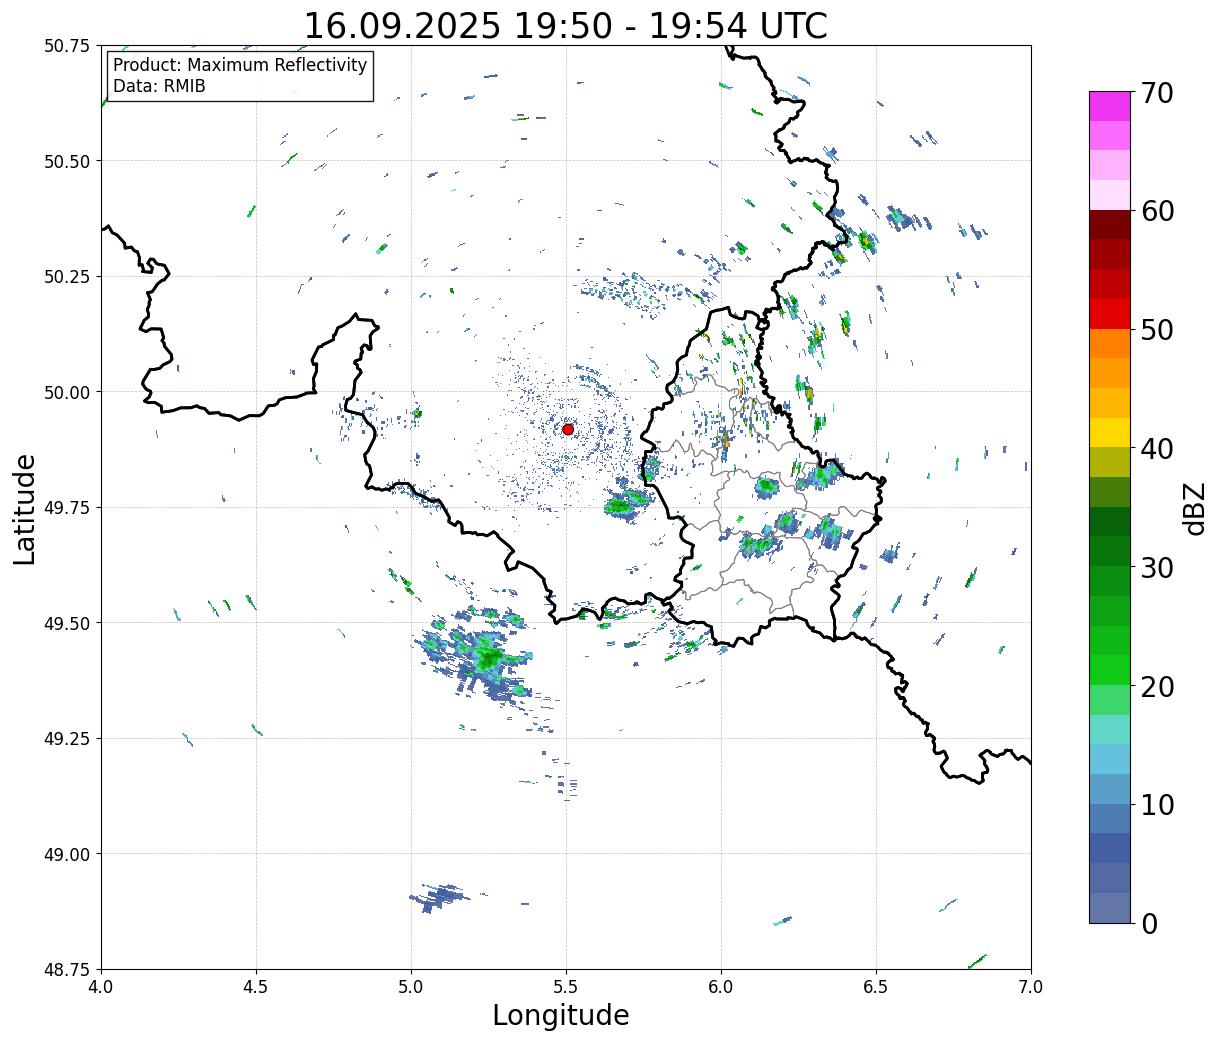Pick the dark maroon colorbar swatch below 60
Screen dimensions: 1219x1040
click(x=1110, y=225)
